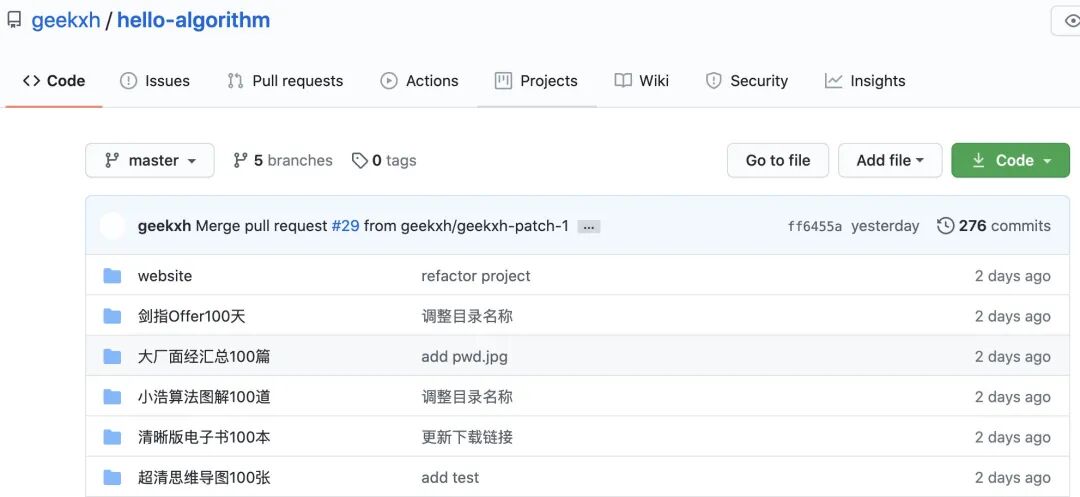Open the ff6455a commit hash

(x=815, y=226)
